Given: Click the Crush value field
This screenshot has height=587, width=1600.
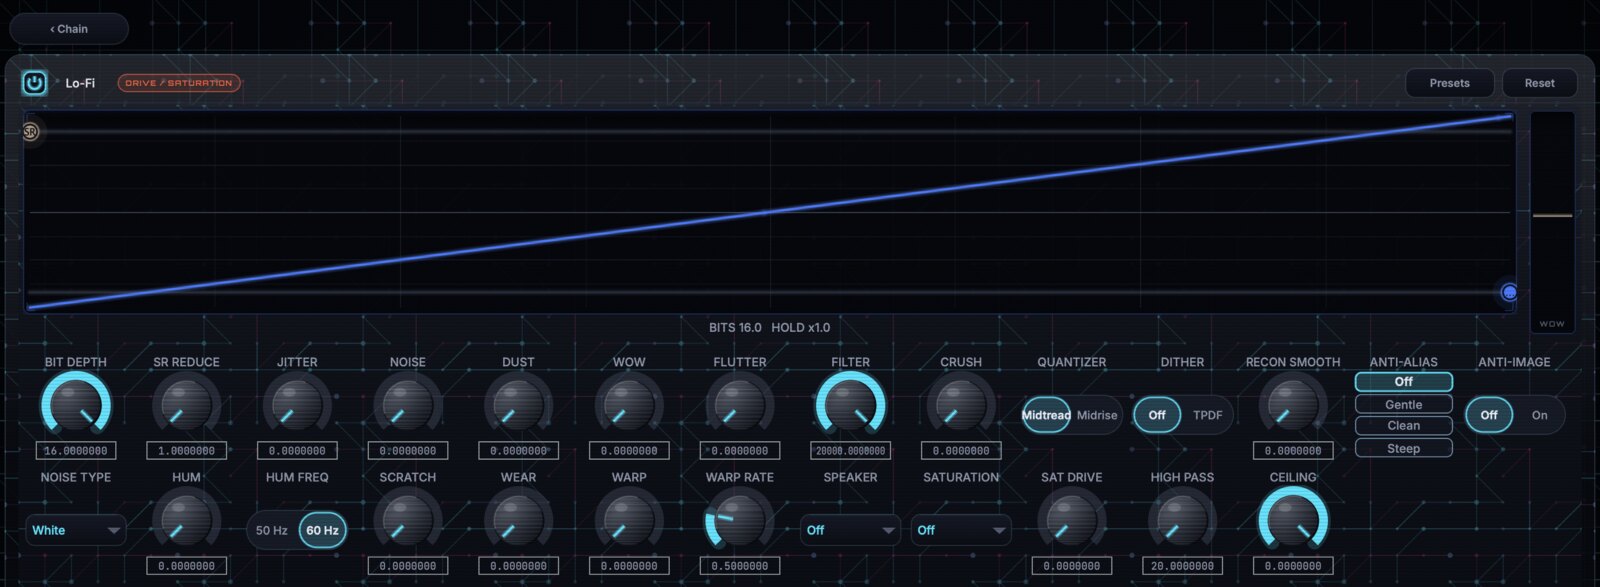Looking at the screenshot, I should coord(961,451).
